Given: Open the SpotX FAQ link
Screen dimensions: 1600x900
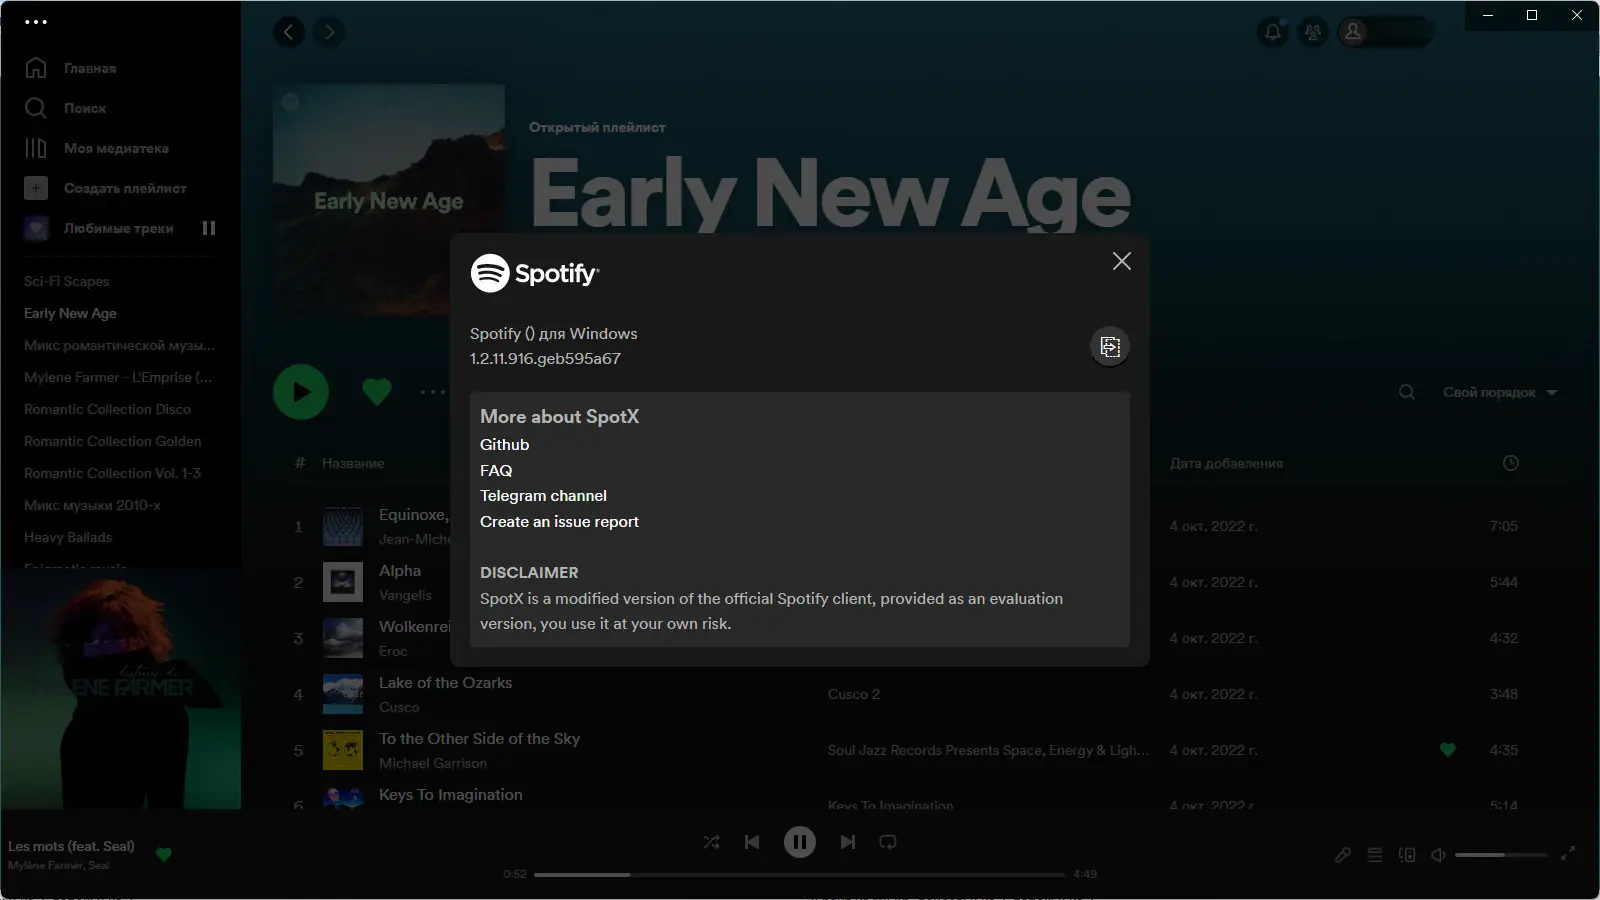Looking at the screenshot, I should click(x=496, y=470).
